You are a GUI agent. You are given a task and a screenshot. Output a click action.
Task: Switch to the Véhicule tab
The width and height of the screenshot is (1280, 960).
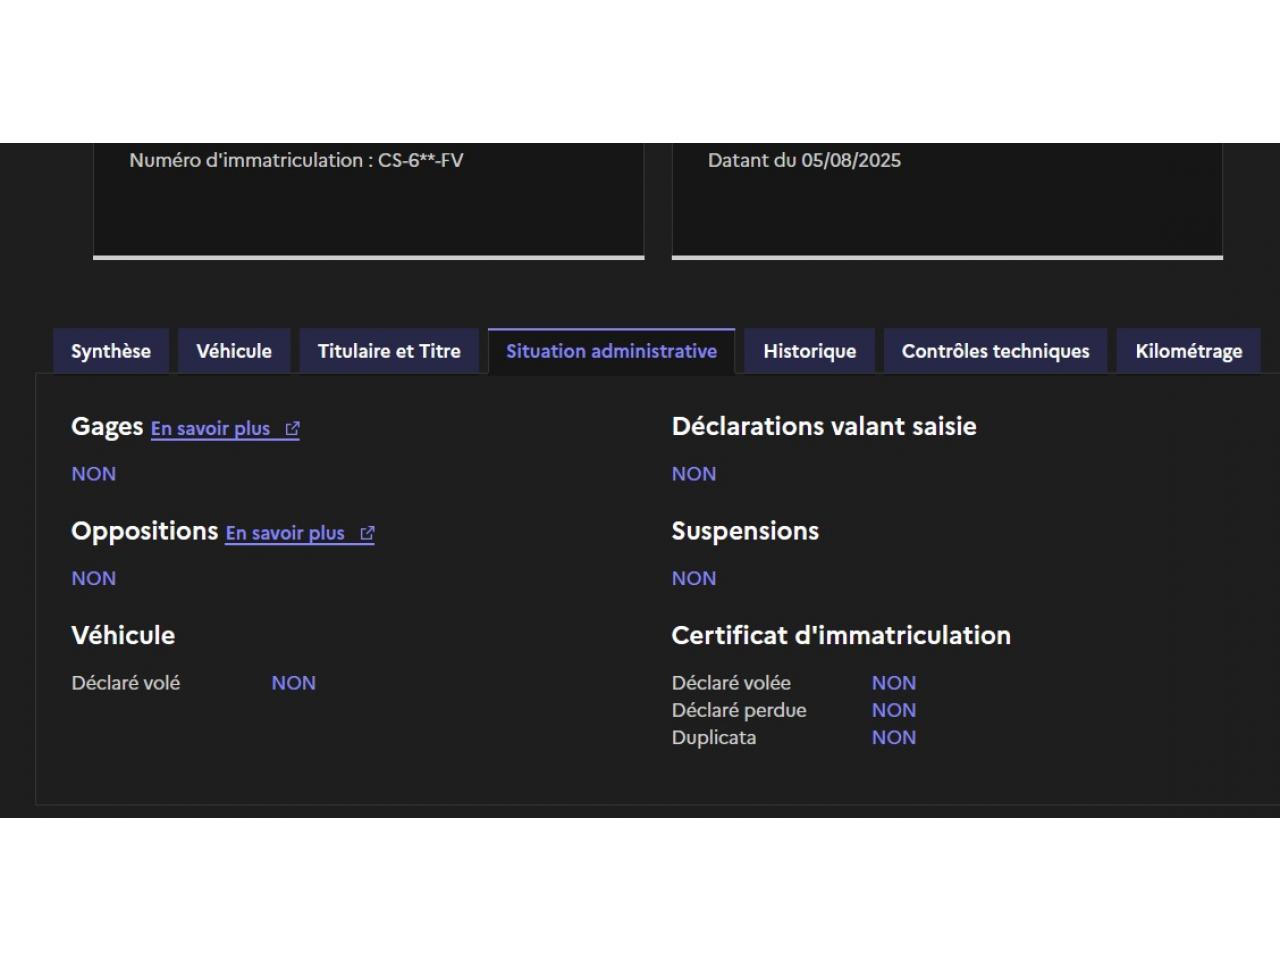click(234, 351)
